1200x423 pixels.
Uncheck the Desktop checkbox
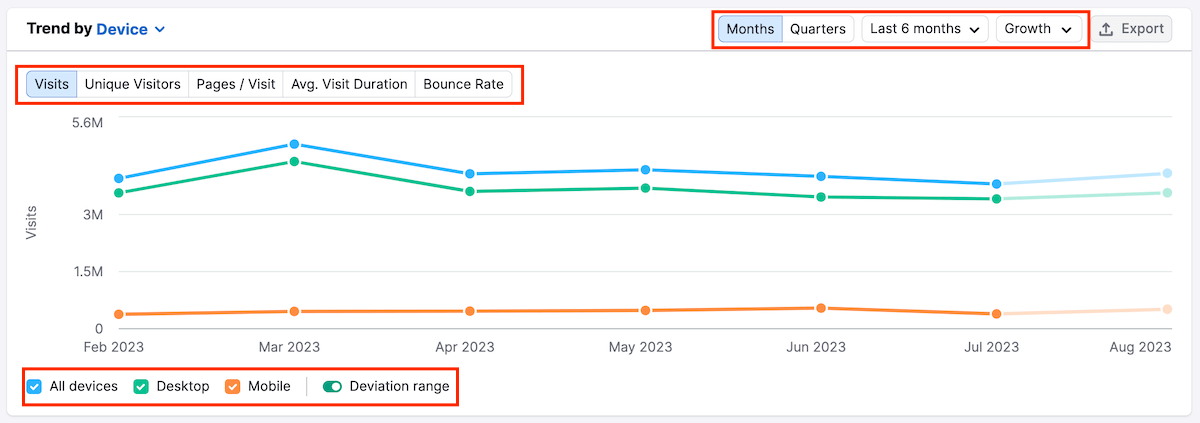pos(141,386)
